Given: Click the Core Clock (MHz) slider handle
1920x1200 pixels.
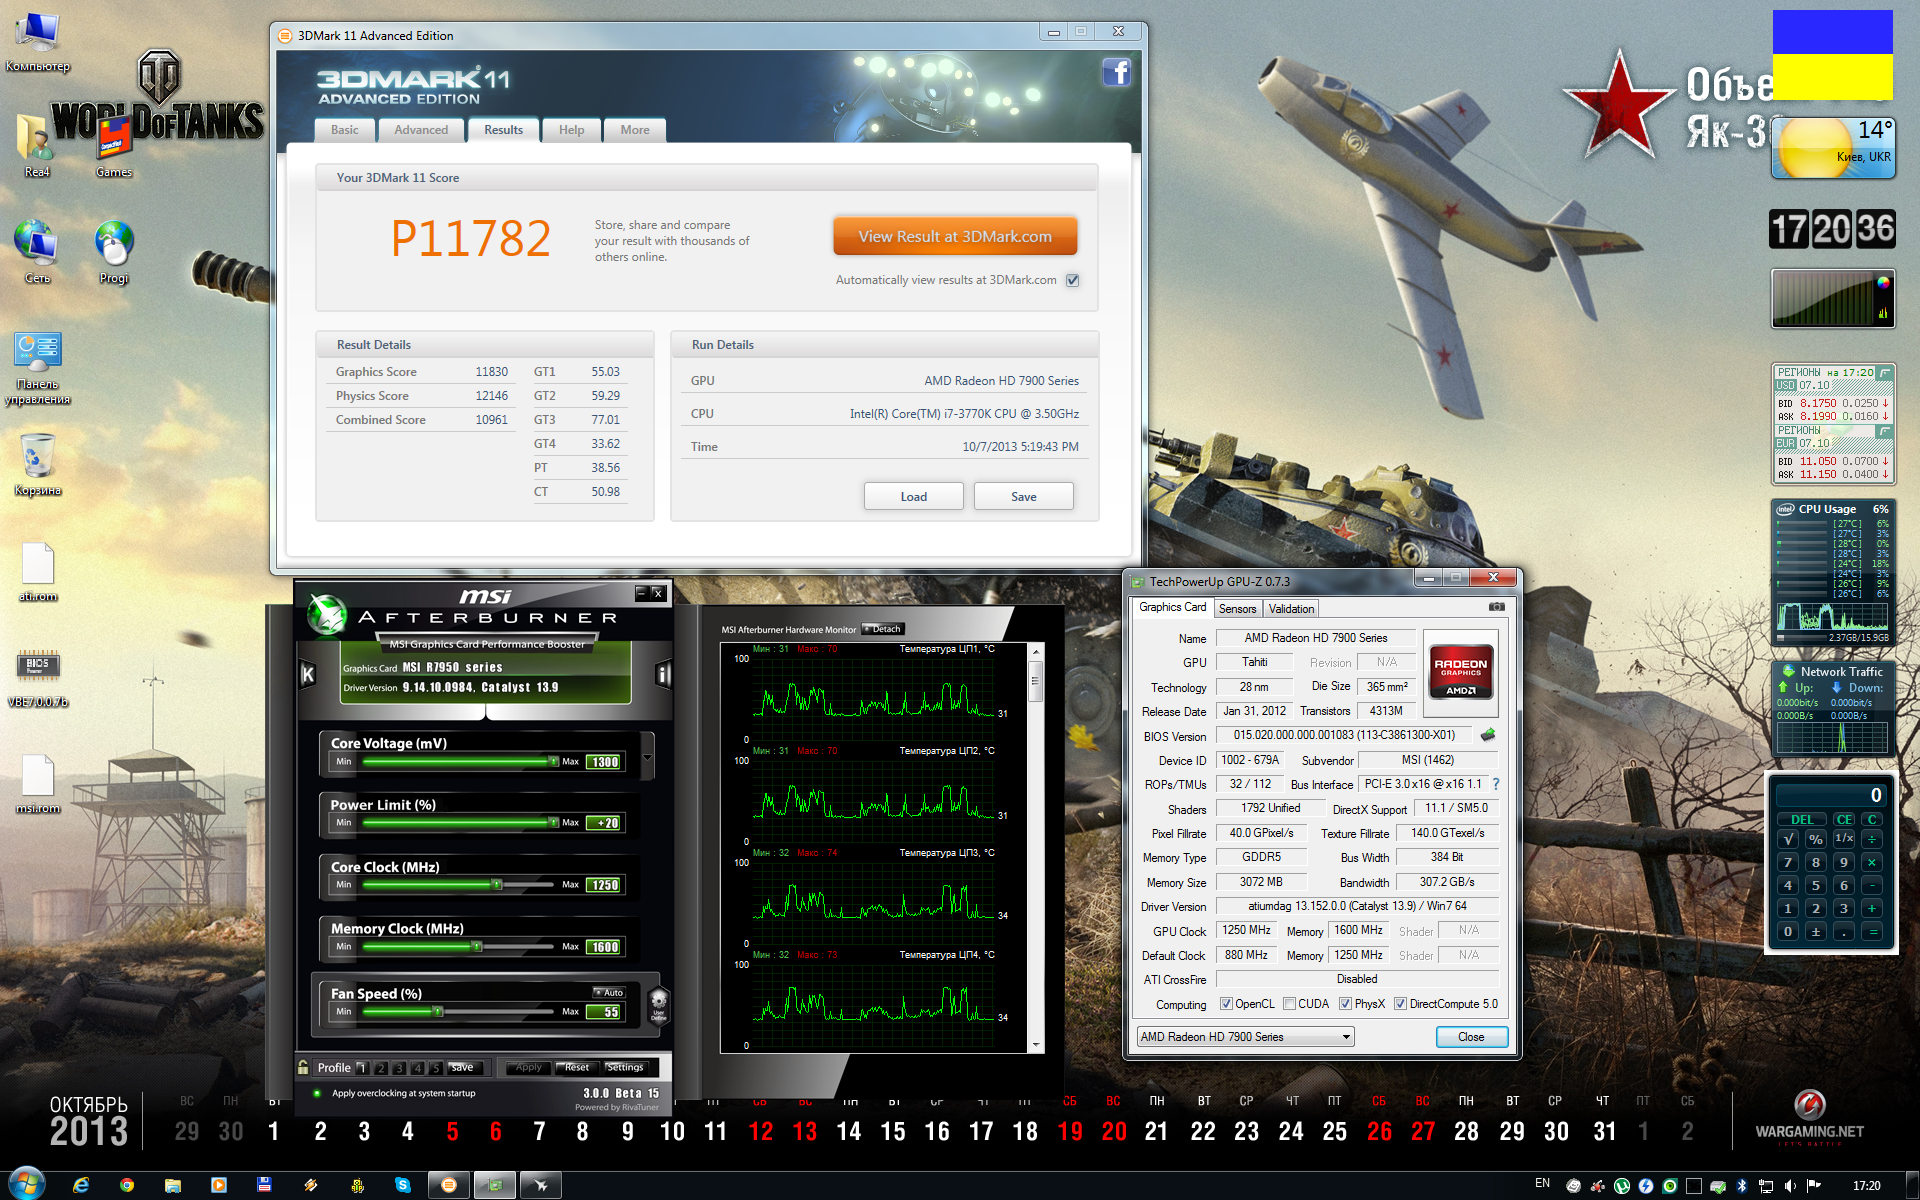Looking at the screenshot, I should pos(496,885).
